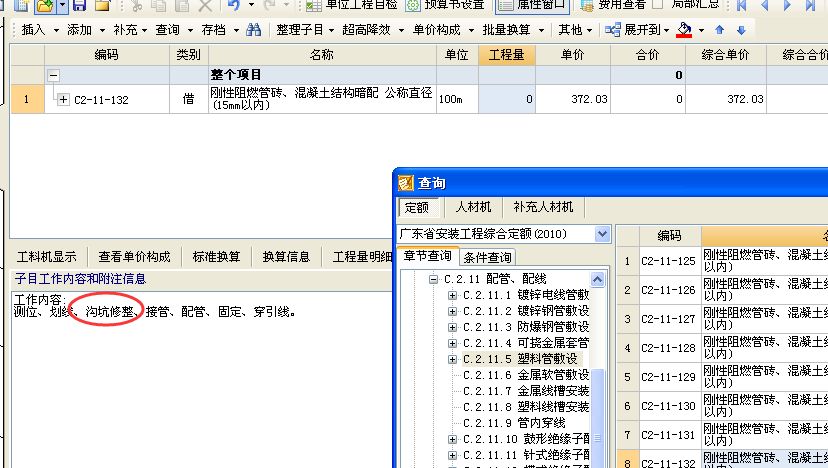This screenshot has height=468, width=828.
Task: Switch to 换算信息 tab
Action: [286, 257]
